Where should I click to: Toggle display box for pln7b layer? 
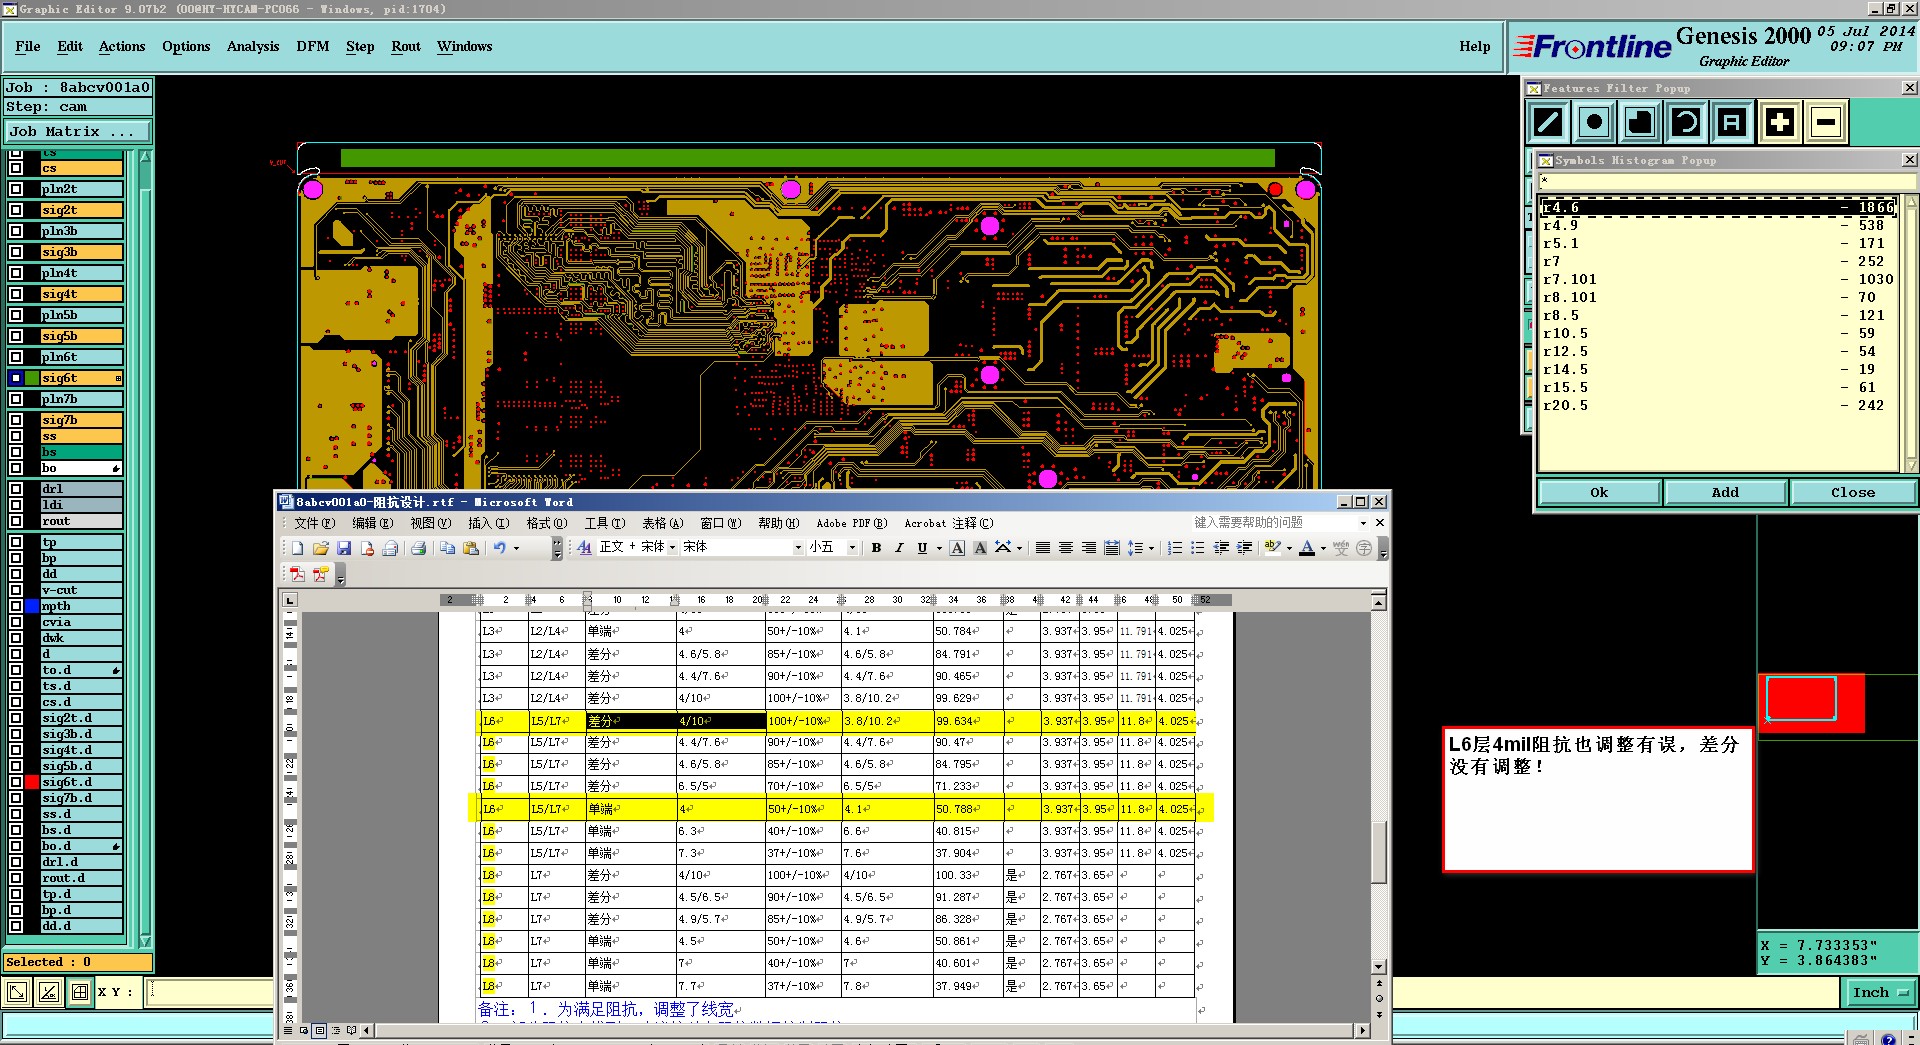(16, 399)
